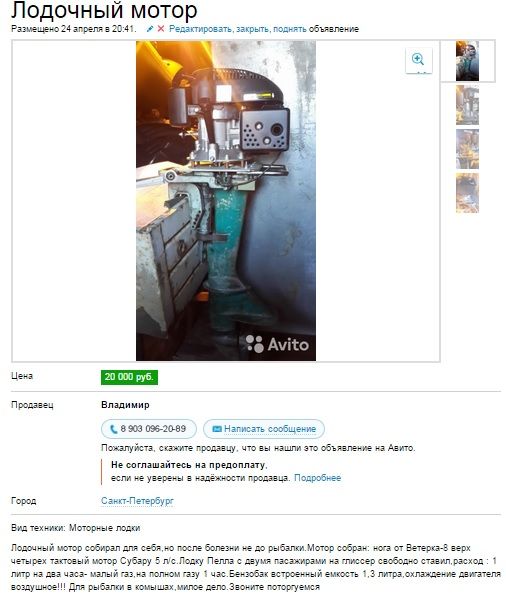
Task: Click the phone handset icon
Action: [113, 429]
